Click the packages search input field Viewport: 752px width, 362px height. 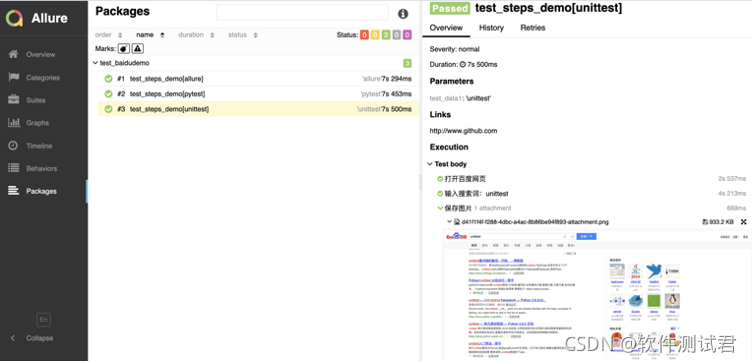(x=302, y=12)
